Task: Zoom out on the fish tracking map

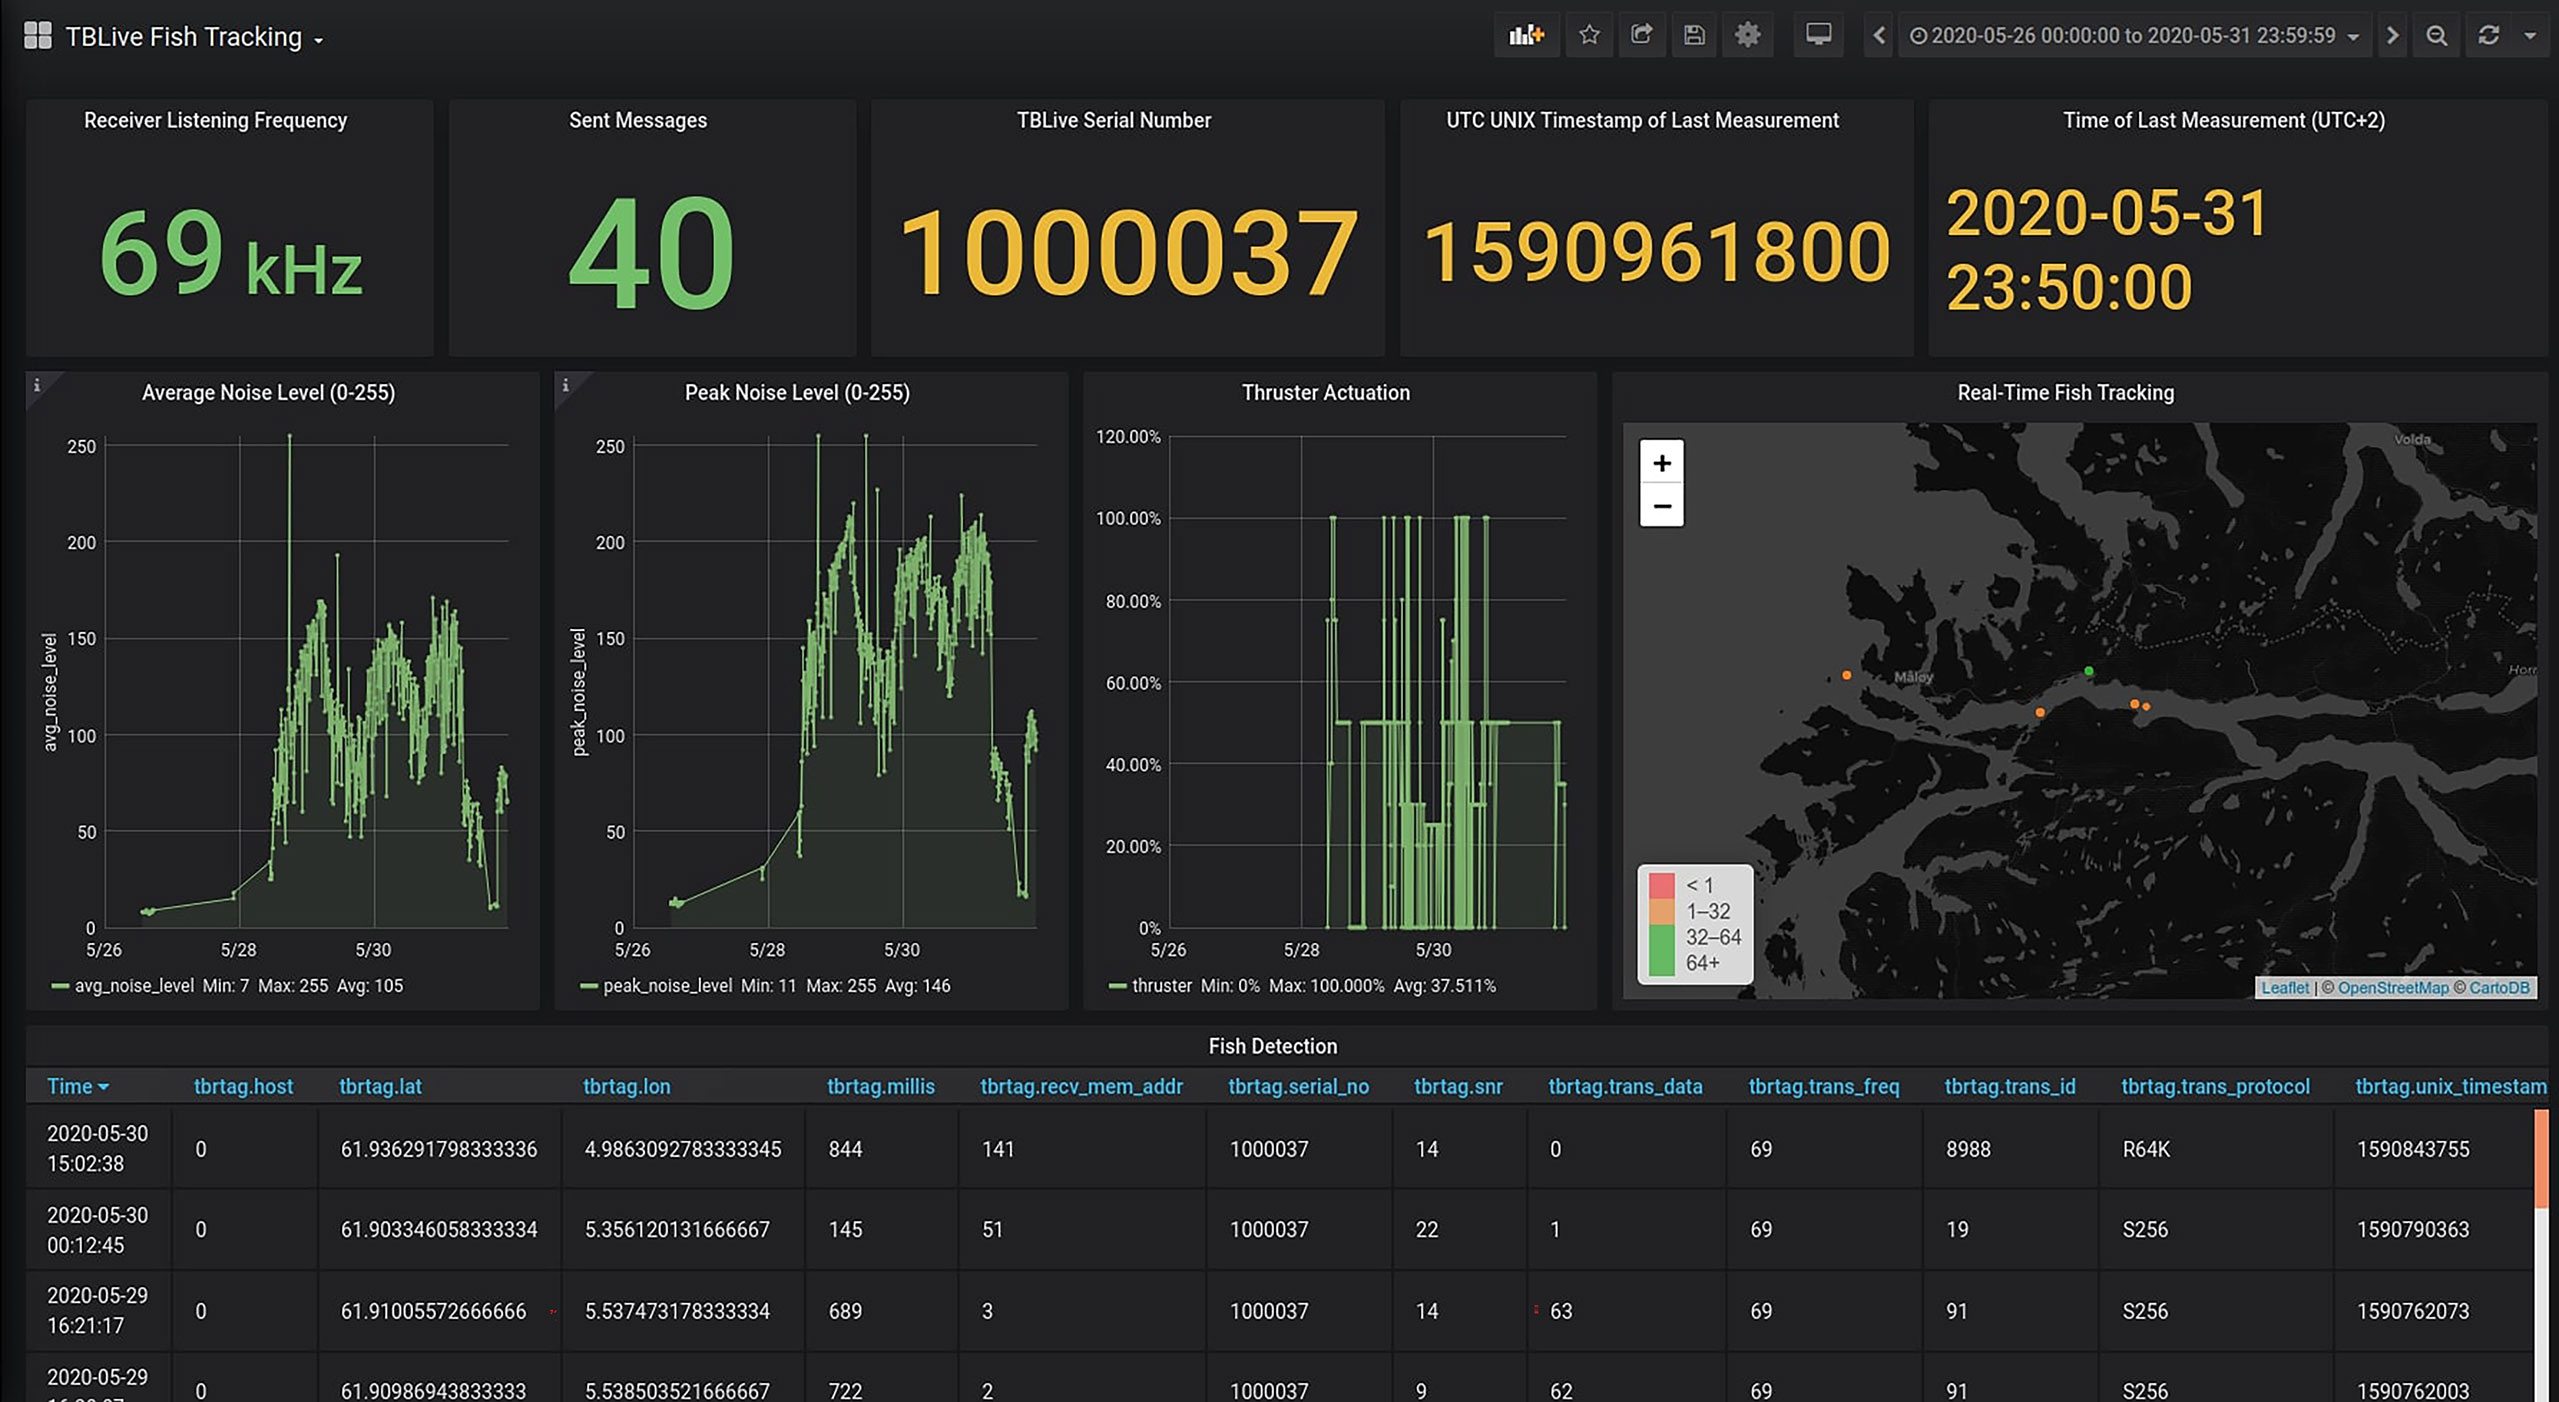Action: (x=1661, y=506)
